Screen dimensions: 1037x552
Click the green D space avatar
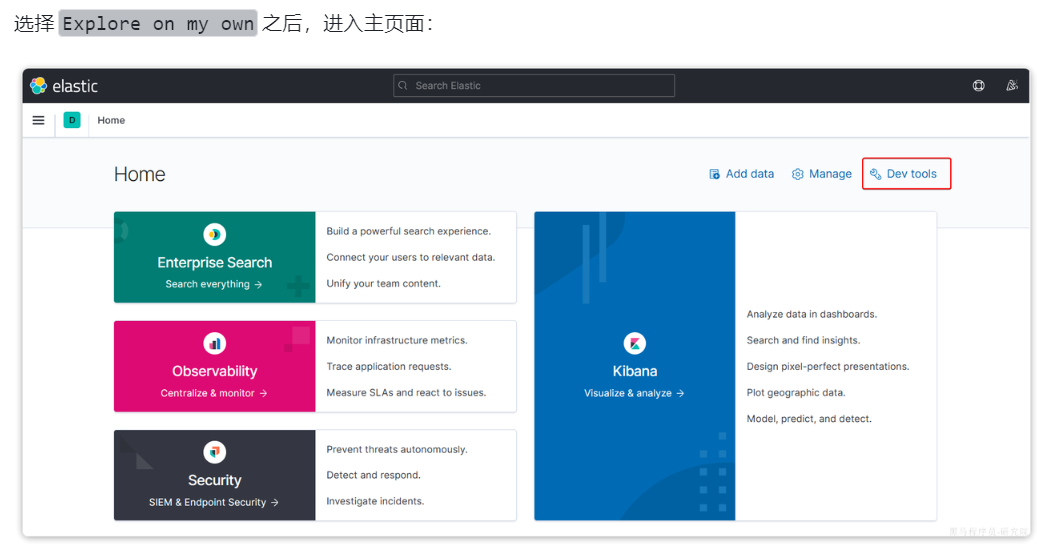[x=72, y=120]
